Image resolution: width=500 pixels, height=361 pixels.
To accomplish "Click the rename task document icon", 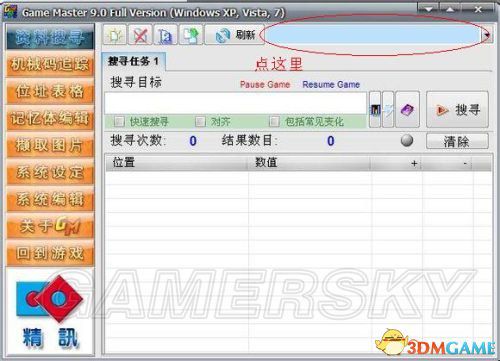I will (x=166, y=35).
